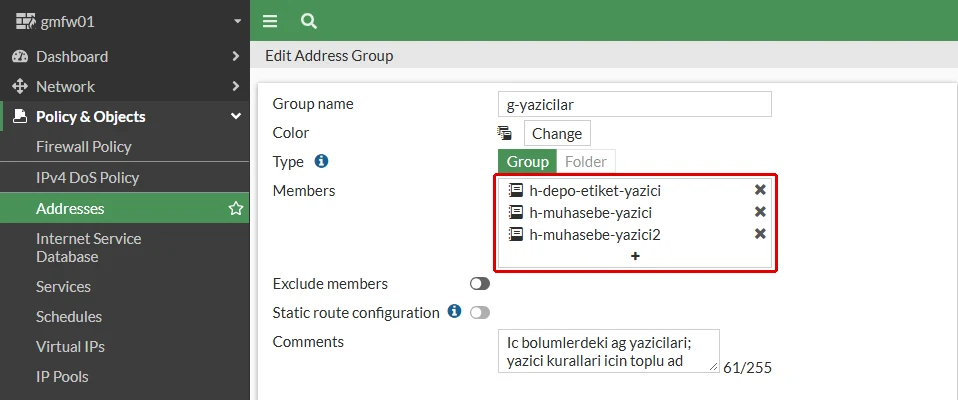Click the color Change button
Viewport: 958px width, 400px height.
point(557,133)
